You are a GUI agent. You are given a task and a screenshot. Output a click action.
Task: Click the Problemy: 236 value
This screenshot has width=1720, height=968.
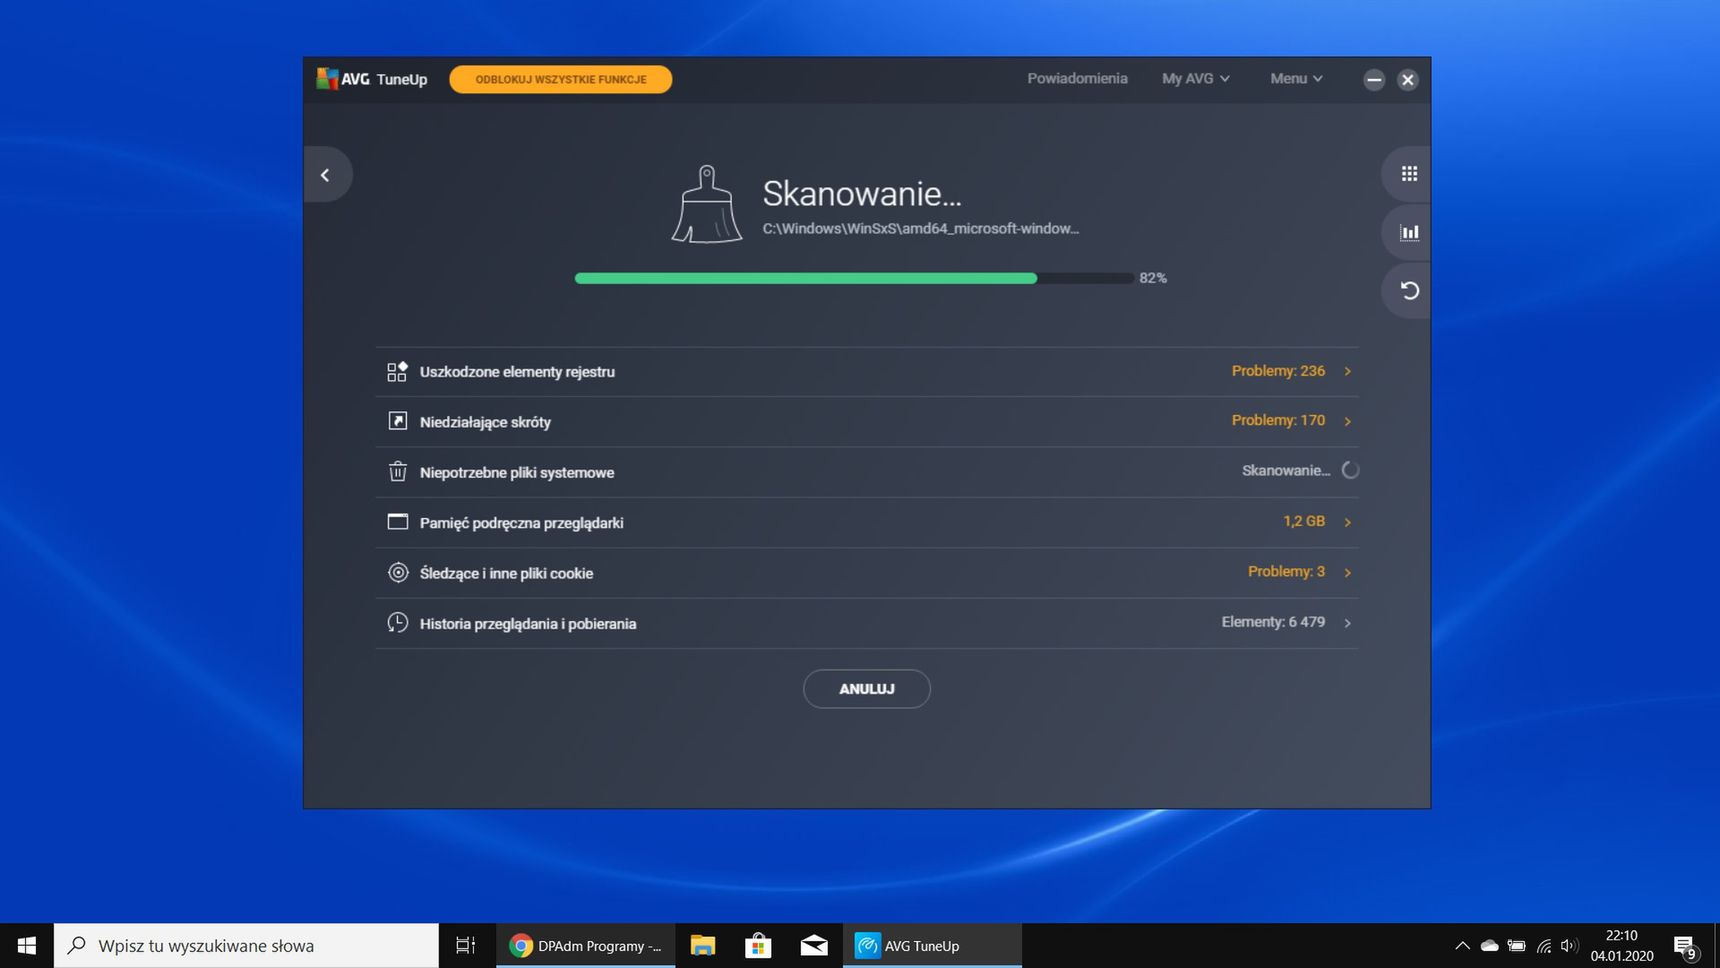1278,371
